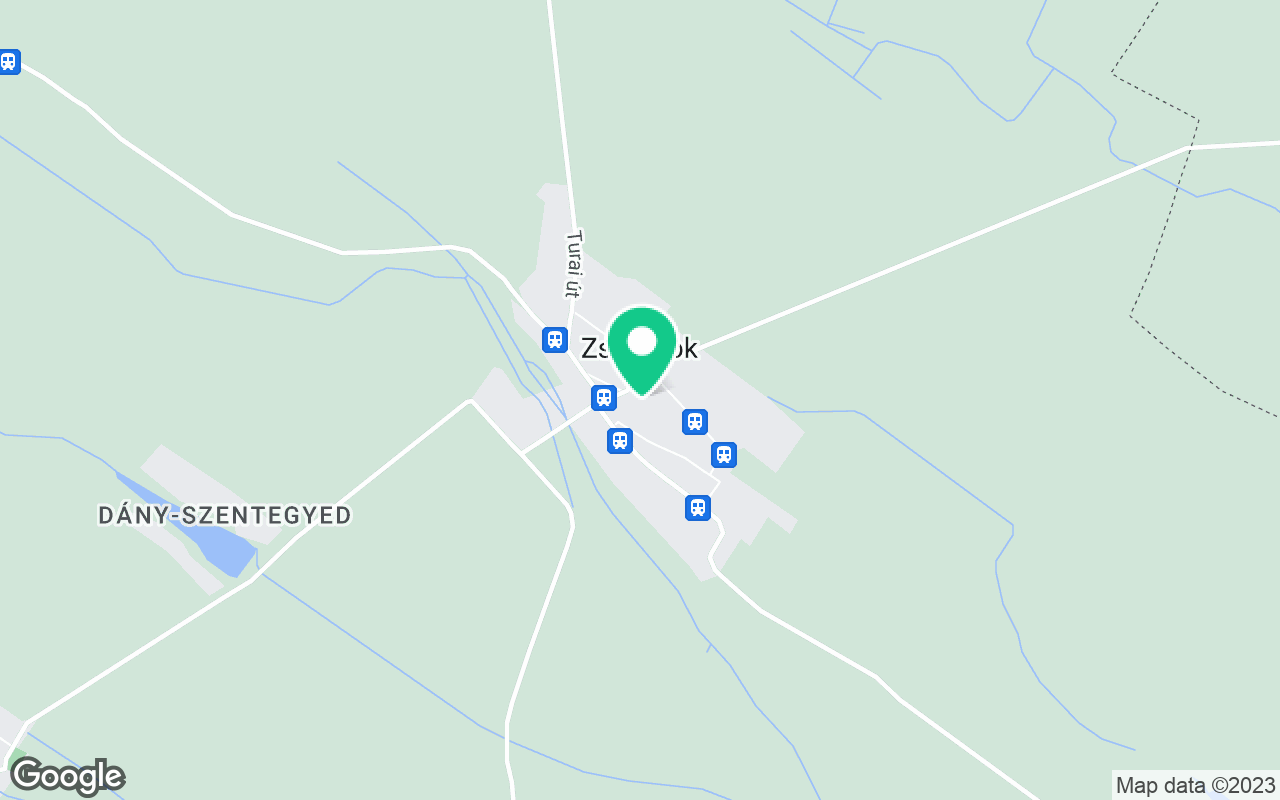
Task: Open the Google logo link
Action: tap(67, 776)
